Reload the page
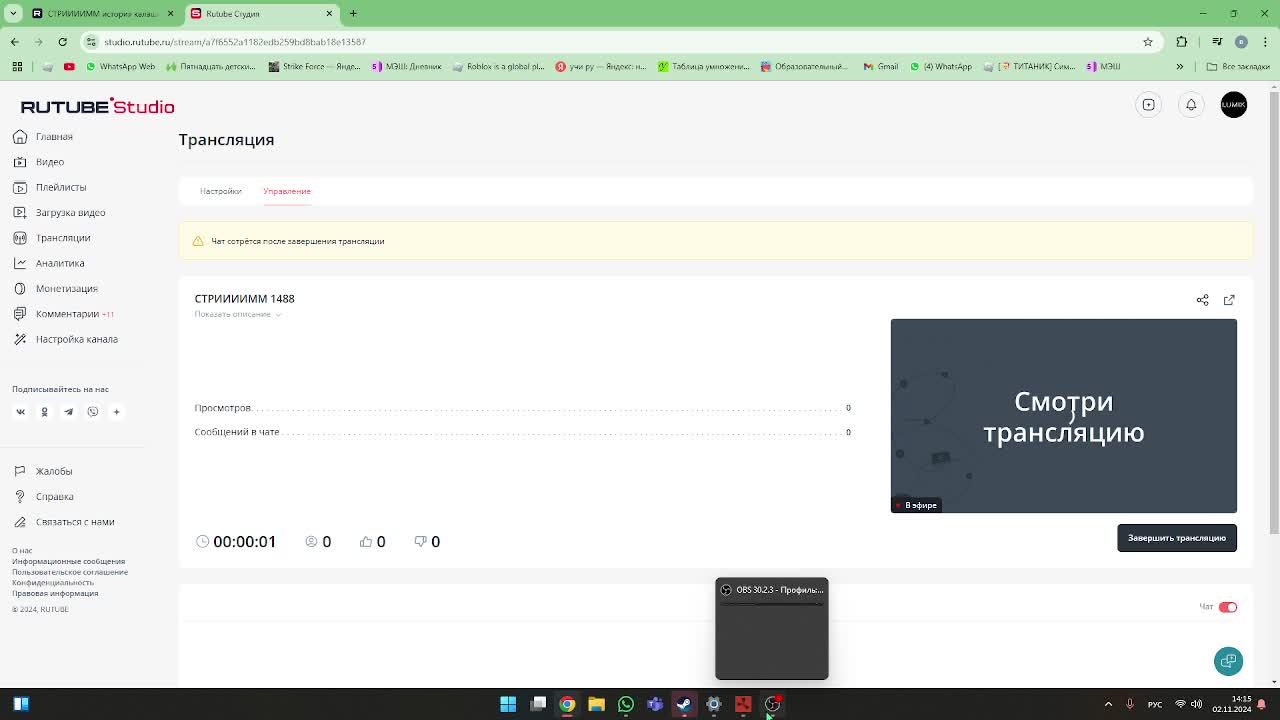1280x720 pixels. coord(62,42)
